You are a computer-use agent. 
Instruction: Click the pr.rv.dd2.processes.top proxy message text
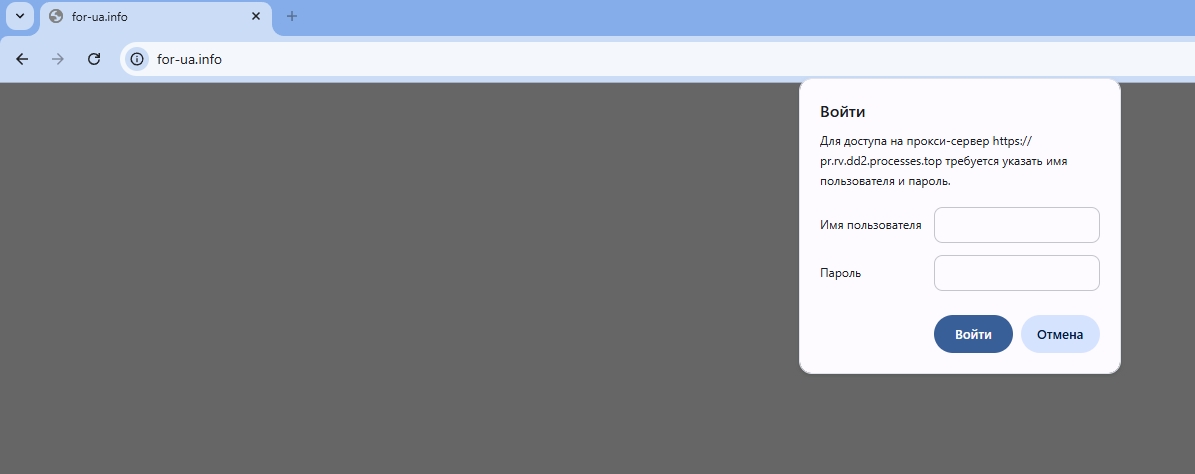pyautogui.click(x=944, y=161)
